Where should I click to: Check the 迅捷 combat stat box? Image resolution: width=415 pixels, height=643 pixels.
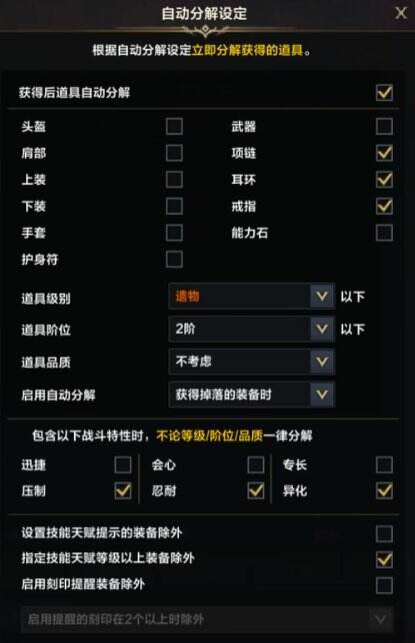tap(123, 465)
